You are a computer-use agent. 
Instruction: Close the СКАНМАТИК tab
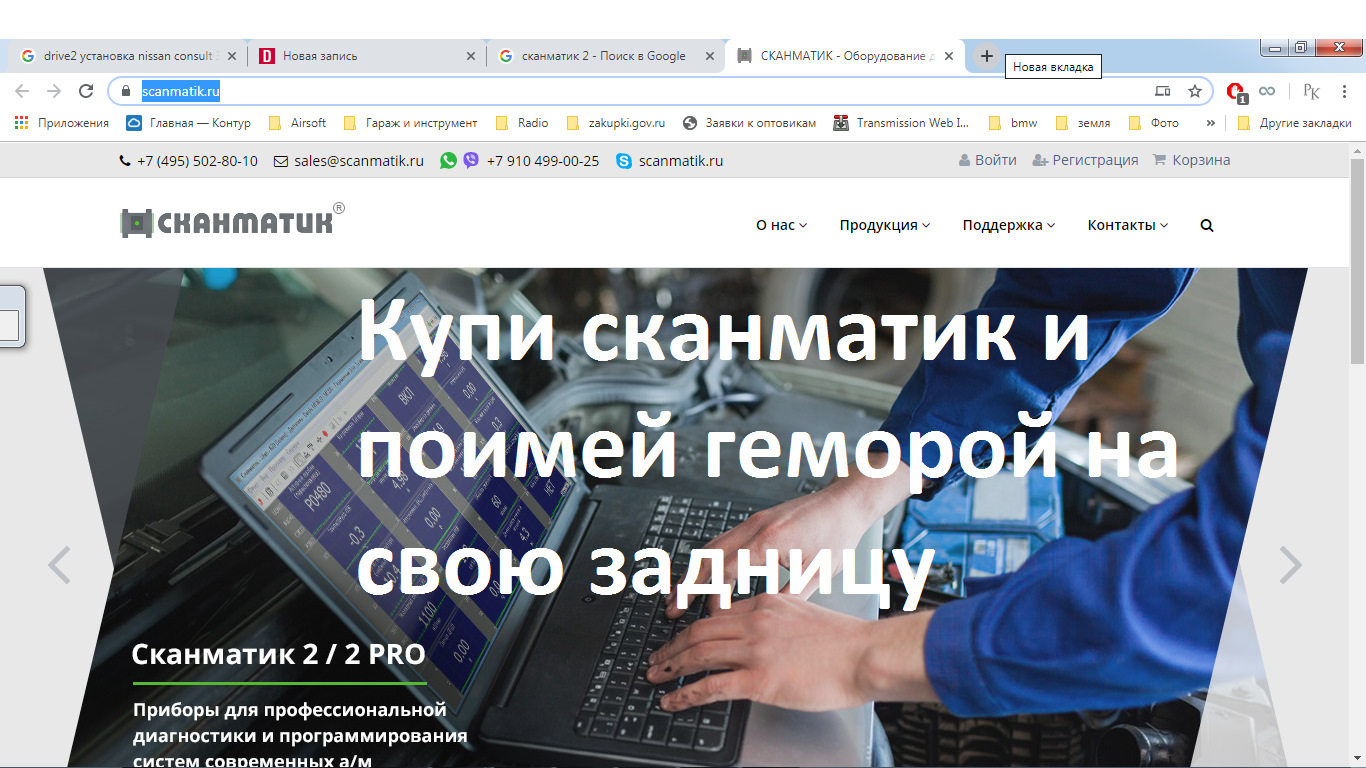(949, 56)
